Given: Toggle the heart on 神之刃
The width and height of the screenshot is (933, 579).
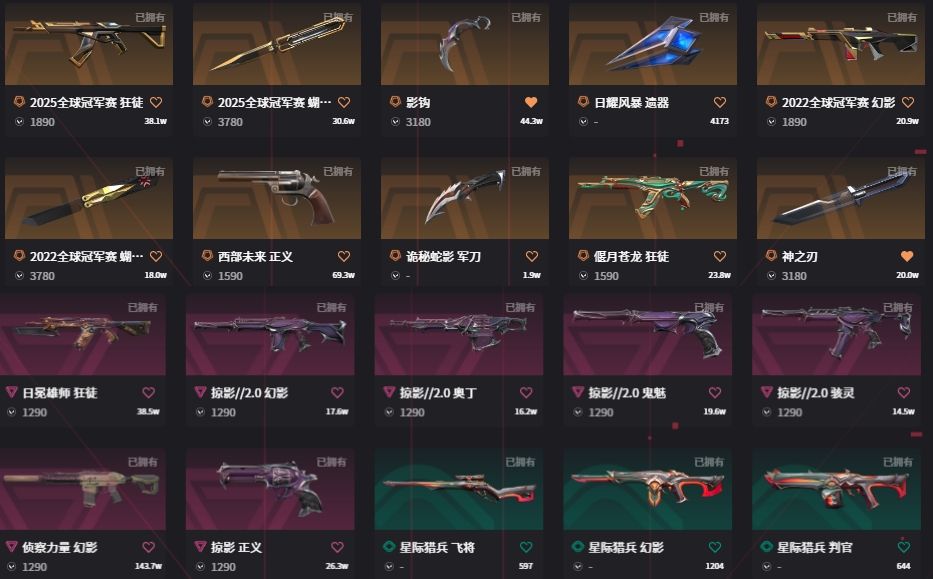Looking at the screenshot, I should (x=907, y=256).
